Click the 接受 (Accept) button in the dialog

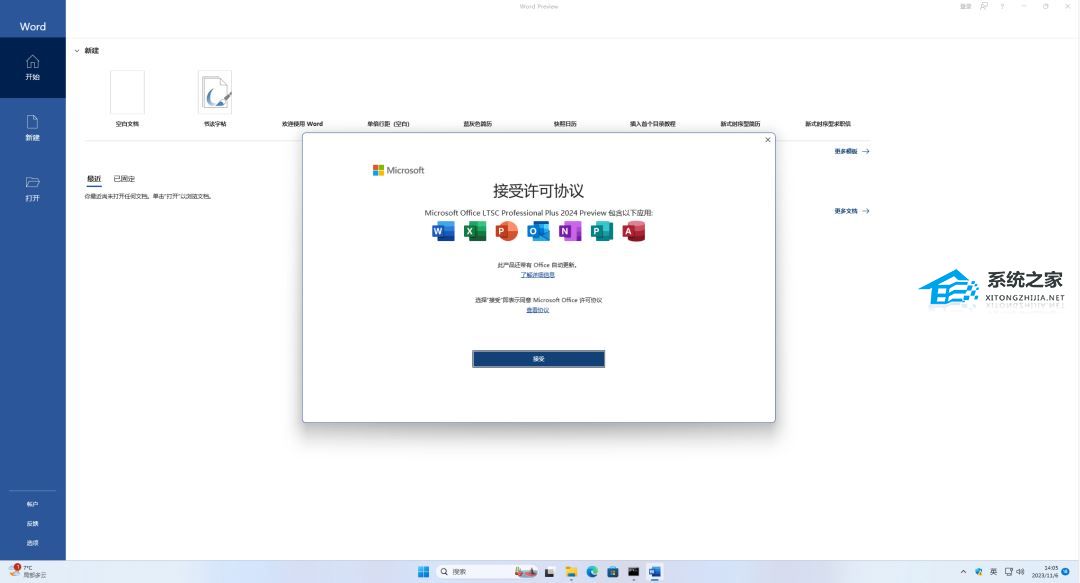tap(538, 358)
